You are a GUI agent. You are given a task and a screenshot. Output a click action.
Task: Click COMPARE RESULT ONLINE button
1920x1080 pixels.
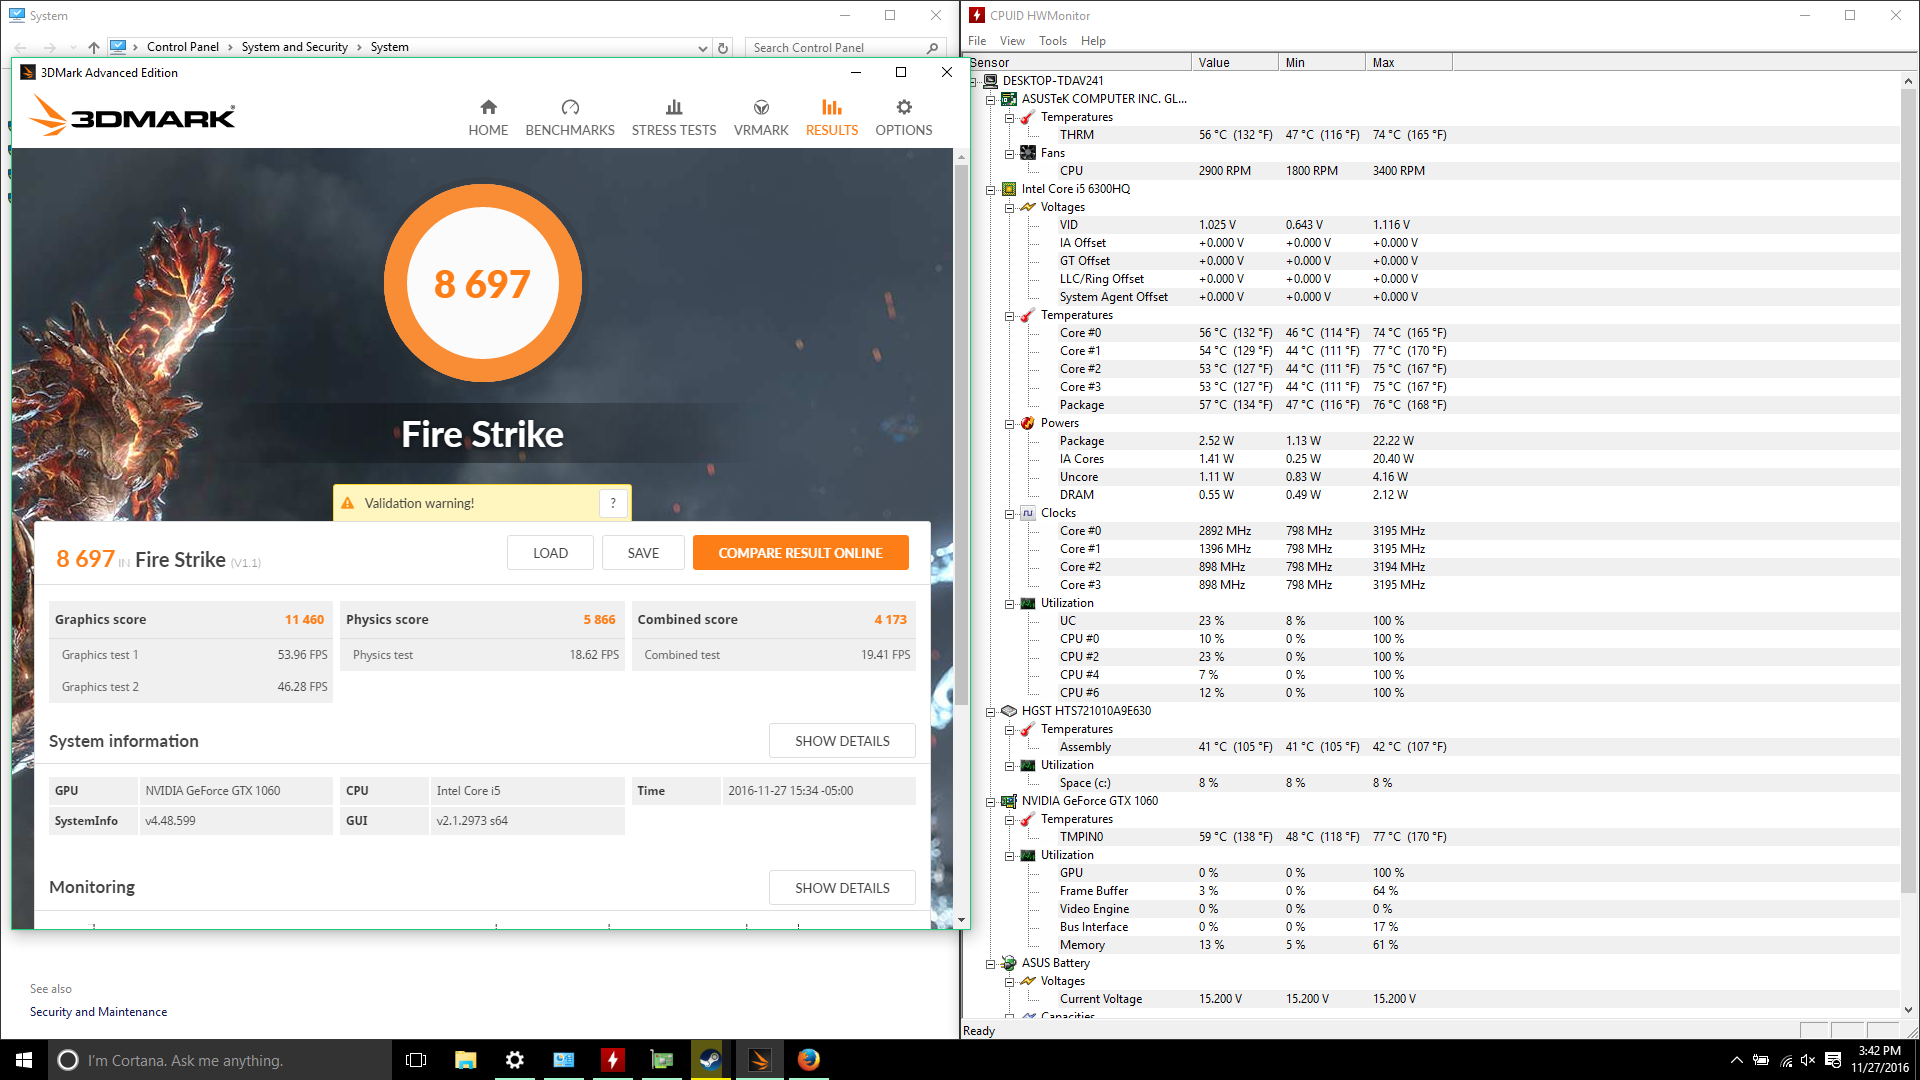tap(800, 553)
